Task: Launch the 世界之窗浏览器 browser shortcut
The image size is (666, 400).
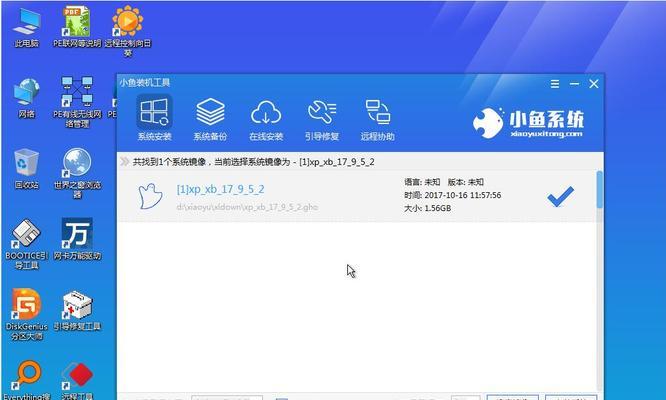Action: 77,173
